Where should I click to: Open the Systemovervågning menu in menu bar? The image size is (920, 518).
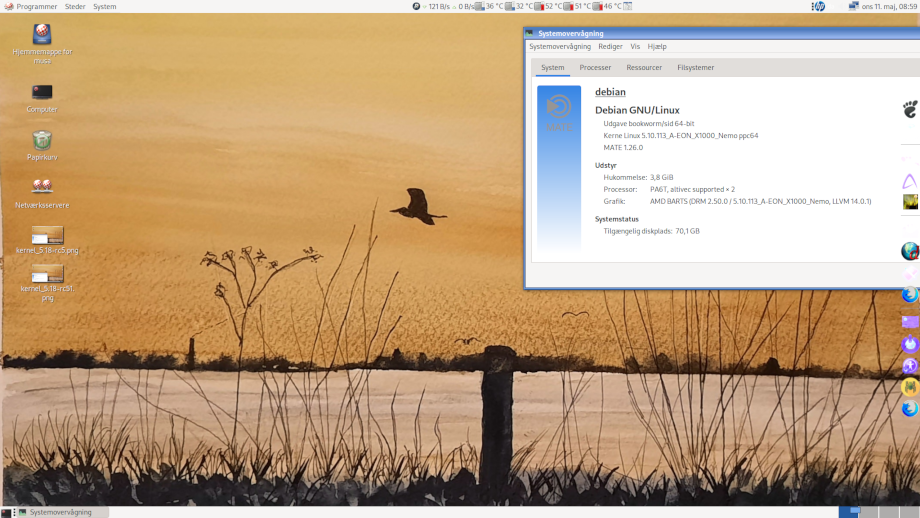[x=560, y=46]
